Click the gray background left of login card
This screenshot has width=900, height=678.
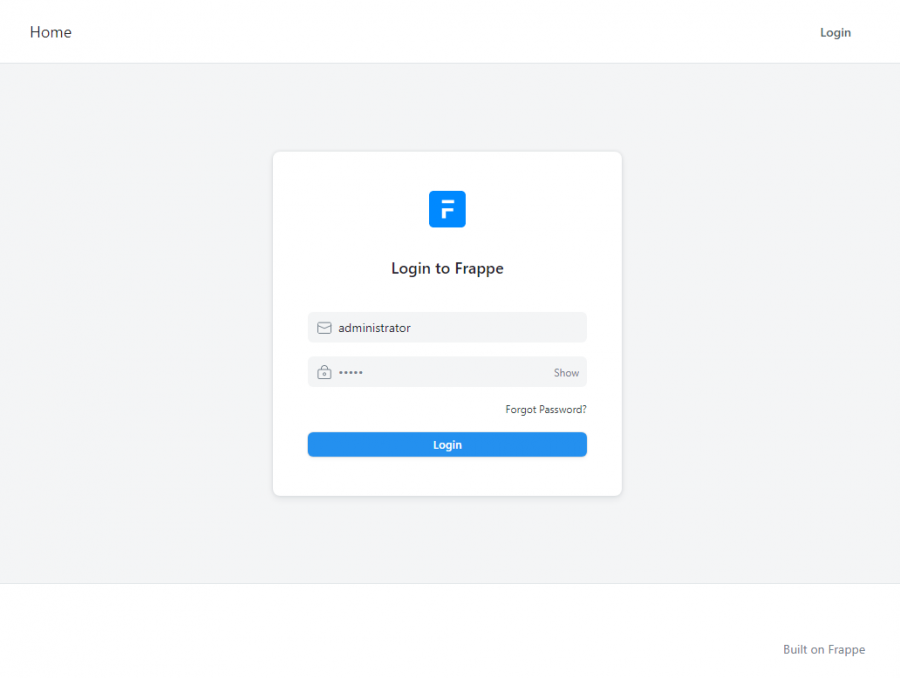pyautogui.click(x=136, y=323)
